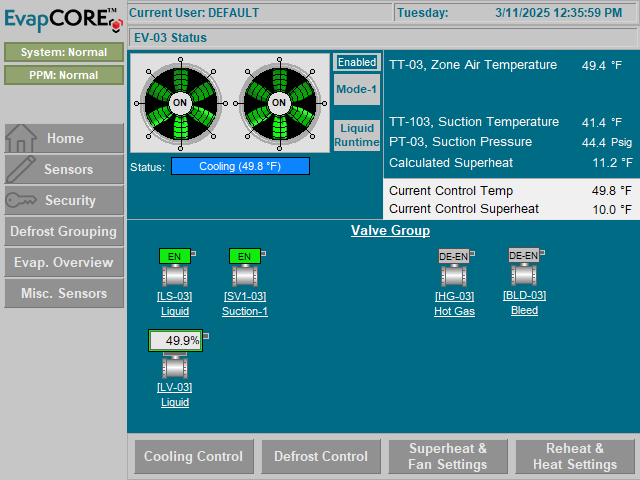Open Defrost Control settings

[x=321, y=456]
